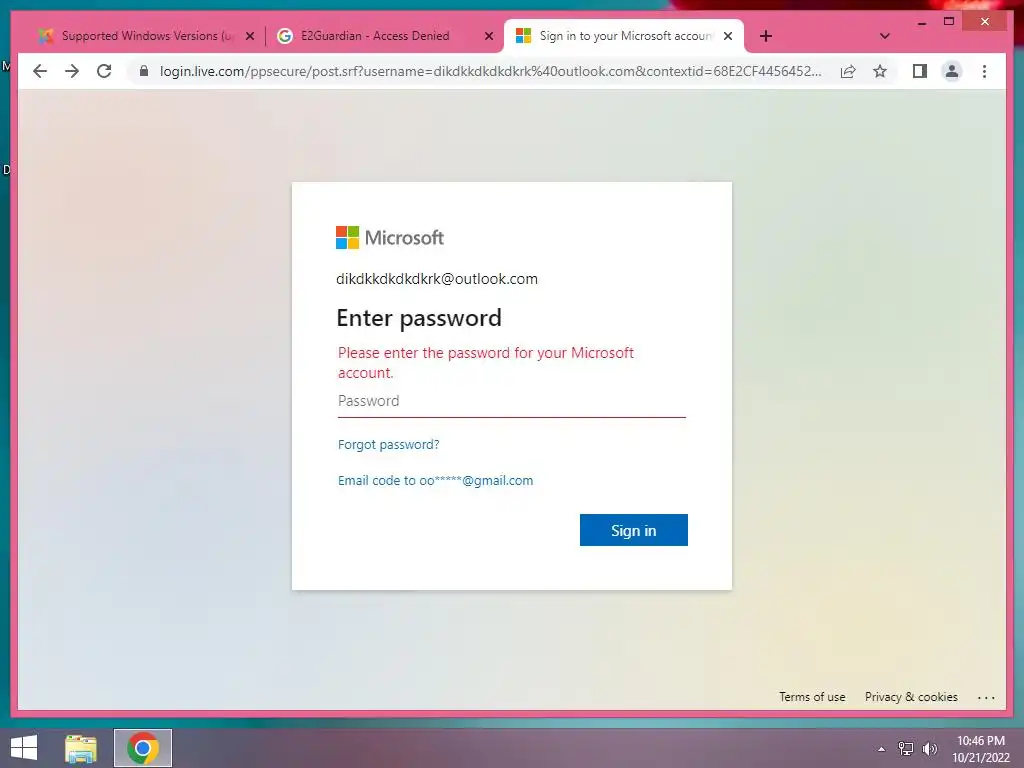Viewport: 1024px width, 768px height.
Task: Expand the tab search chevron
Action: point(884,36)
